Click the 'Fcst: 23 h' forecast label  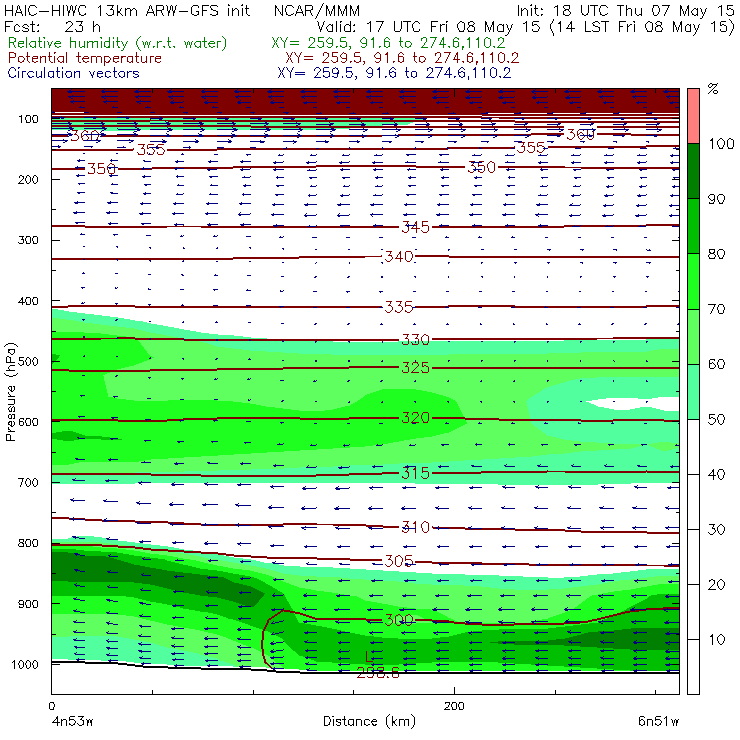pos(52,27)
